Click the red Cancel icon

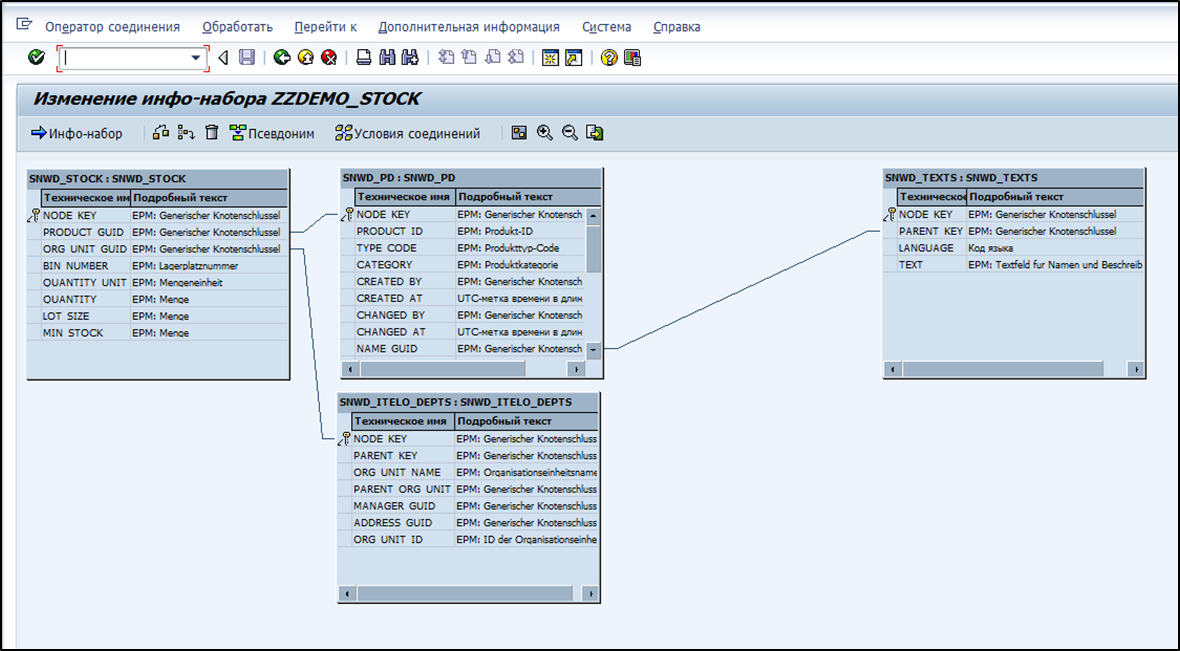tap(328, 58)
